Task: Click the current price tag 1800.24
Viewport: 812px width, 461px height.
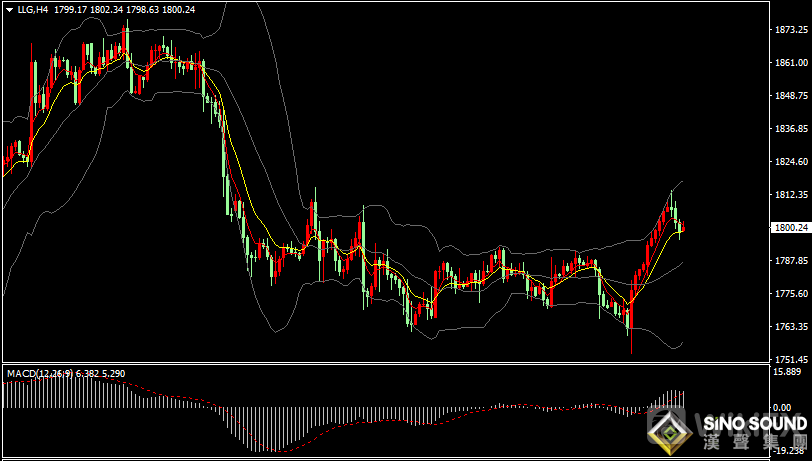Action: coord(791,228)
